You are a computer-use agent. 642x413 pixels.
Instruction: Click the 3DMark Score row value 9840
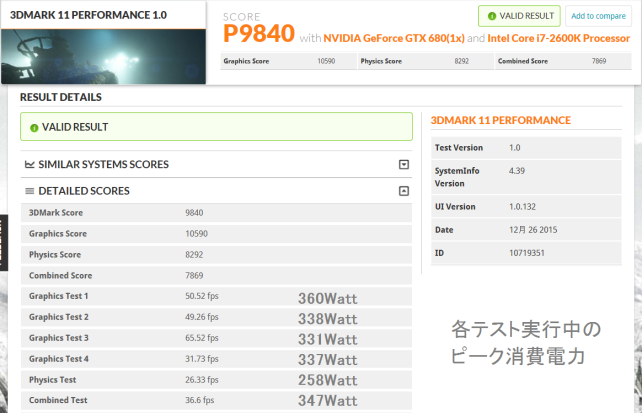coord(194,213)
